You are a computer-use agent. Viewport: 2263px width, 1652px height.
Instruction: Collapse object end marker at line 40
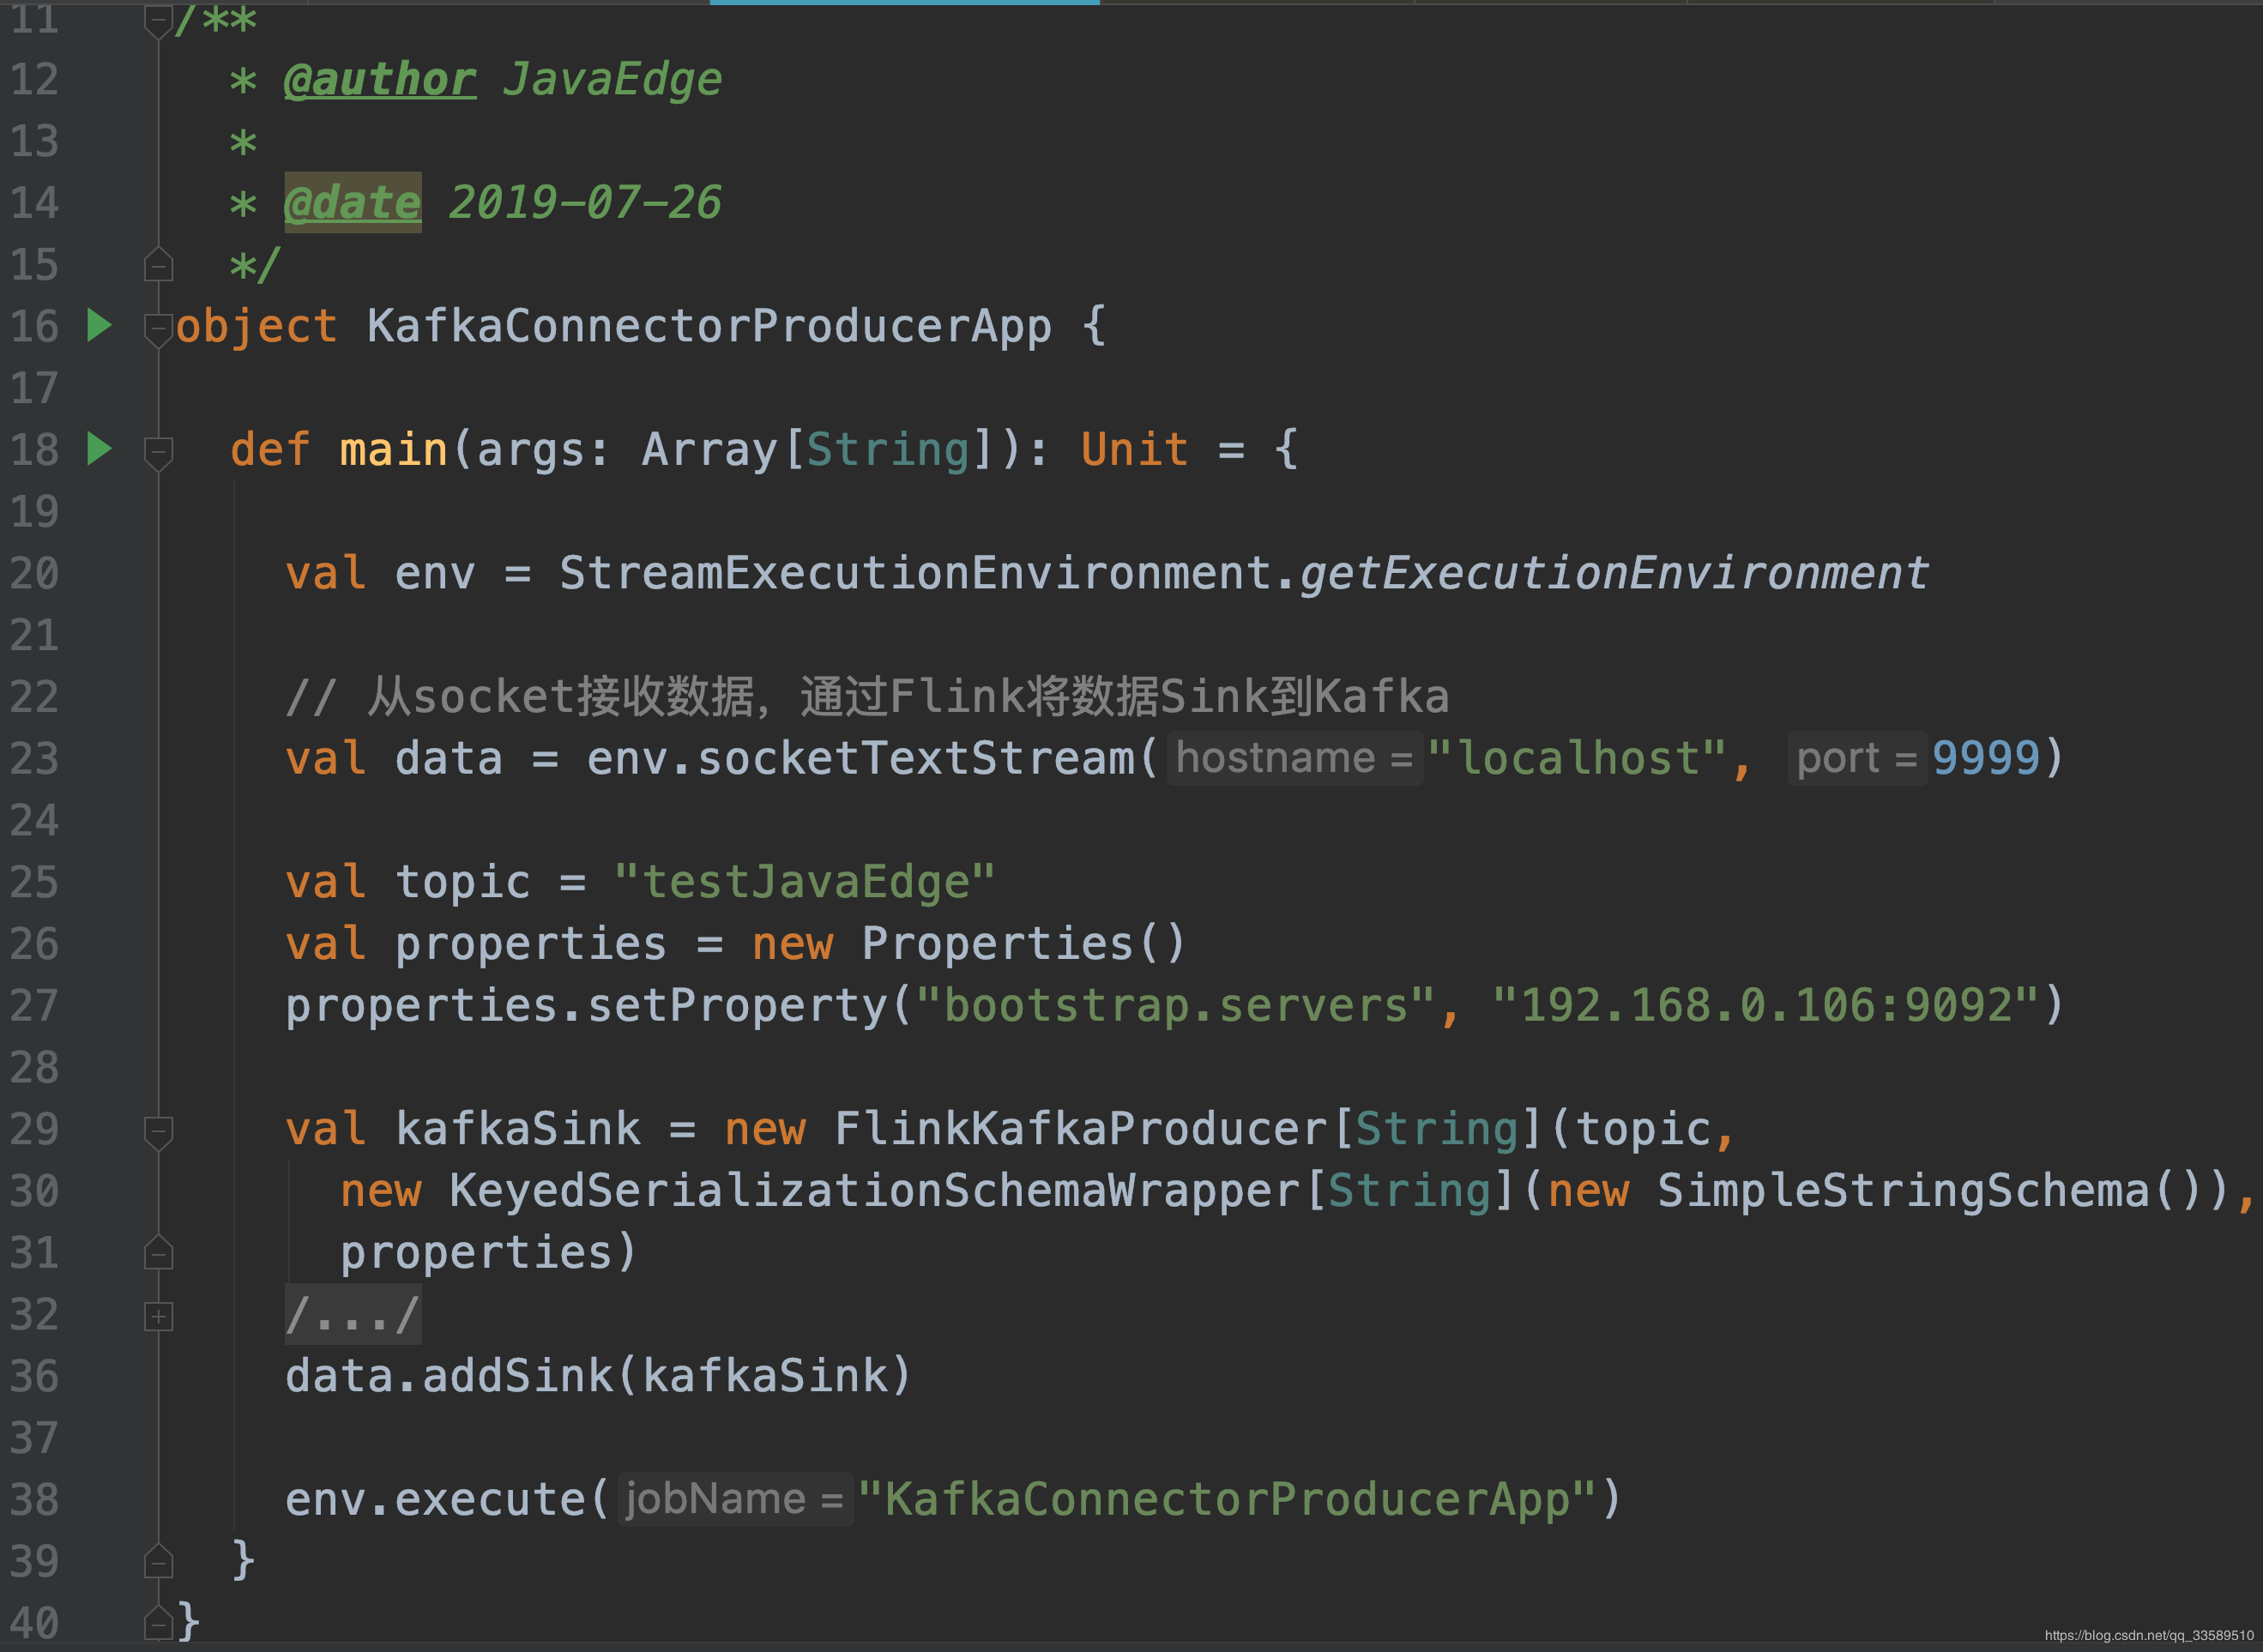(x=158, y=1623)
